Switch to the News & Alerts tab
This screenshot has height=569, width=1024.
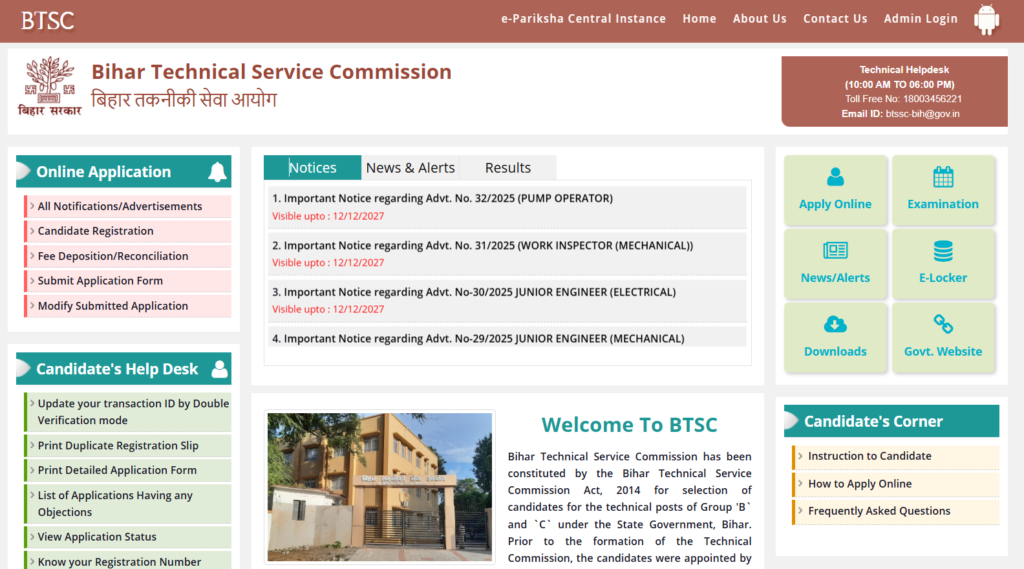pyautogui.click(x=410, y=168)
